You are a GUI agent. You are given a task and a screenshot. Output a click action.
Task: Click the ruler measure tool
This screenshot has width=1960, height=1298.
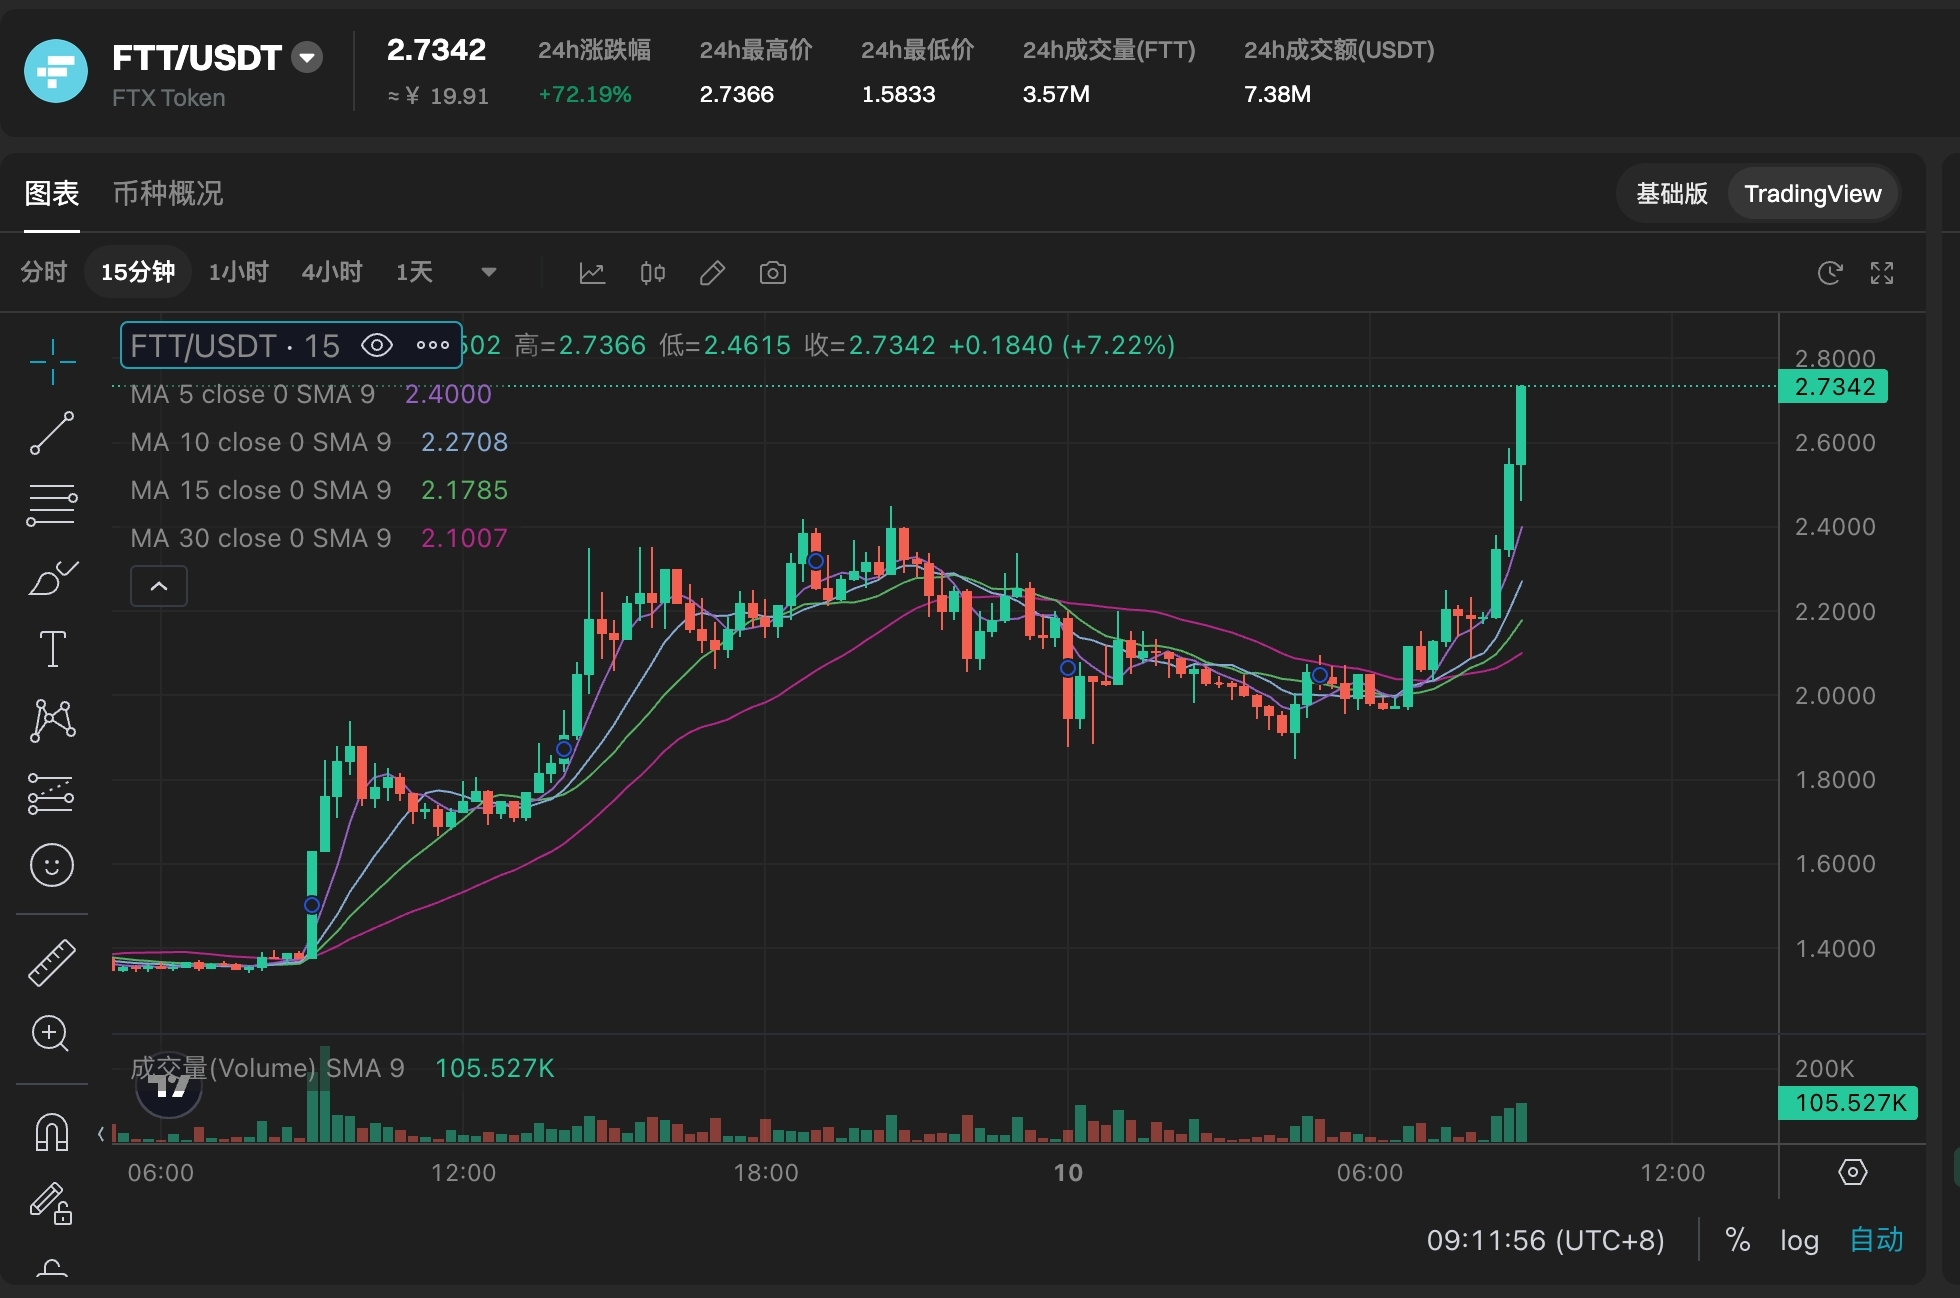(52, 962)
